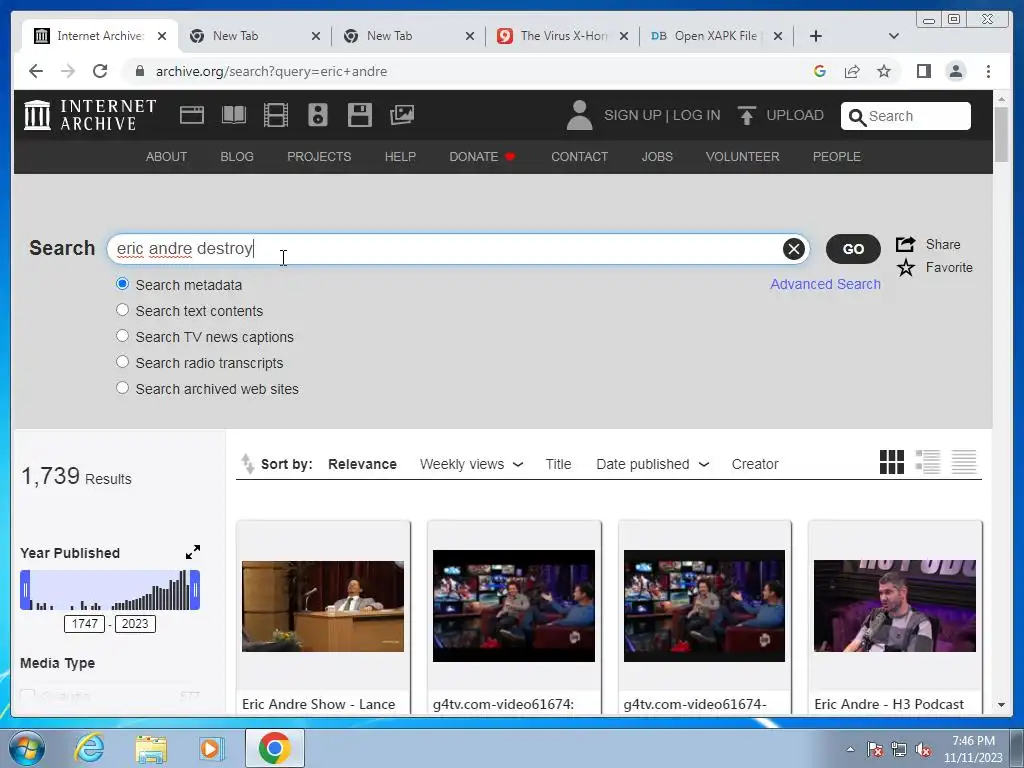Viewport: 1024px width, 768px height.
Task: Expand the Year Published histogram
Action: click(x=193, y=552)
